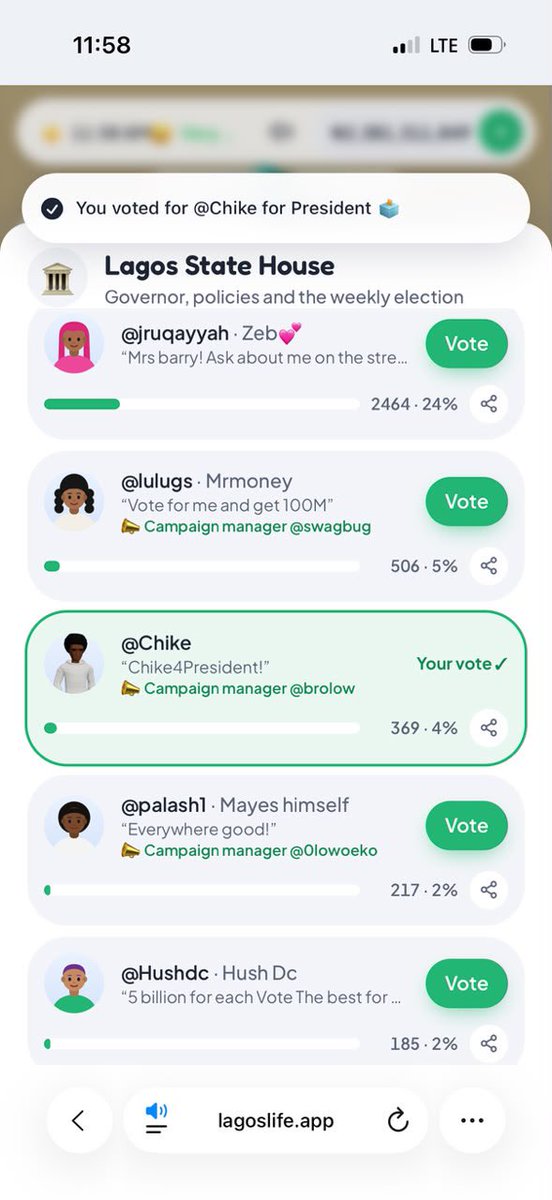Image resolution: width=552 pixels, height=1200 pixels.
Task: Open share for @palash1 candidate
Action: pyautogui.click(x=489, y=890)
